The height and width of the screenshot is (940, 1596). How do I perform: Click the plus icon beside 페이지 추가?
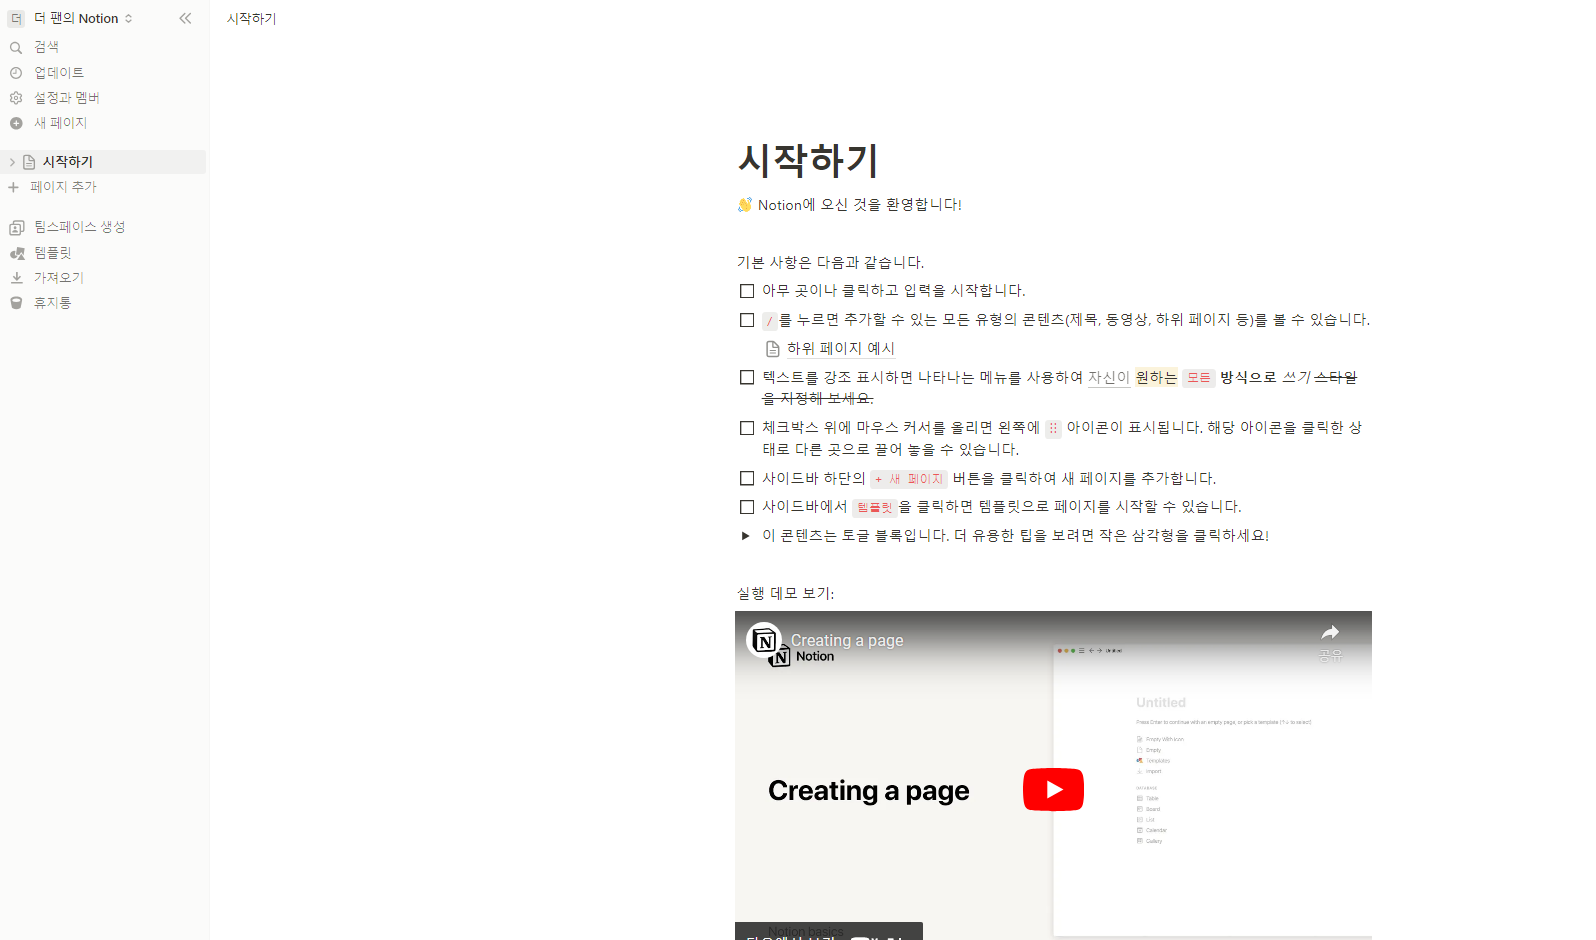pyautogui.click(x=13, y=187)
